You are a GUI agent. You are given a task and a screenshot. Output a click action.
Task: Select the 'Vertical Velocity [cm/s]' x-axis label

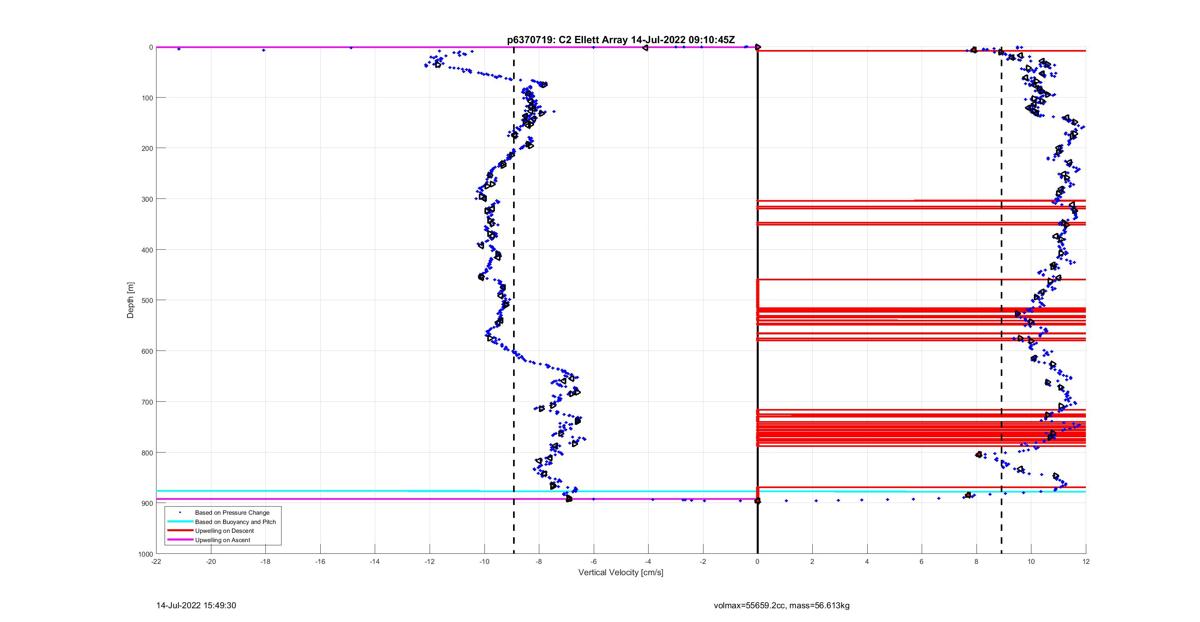pyautogui.click(x=621, y=573)
